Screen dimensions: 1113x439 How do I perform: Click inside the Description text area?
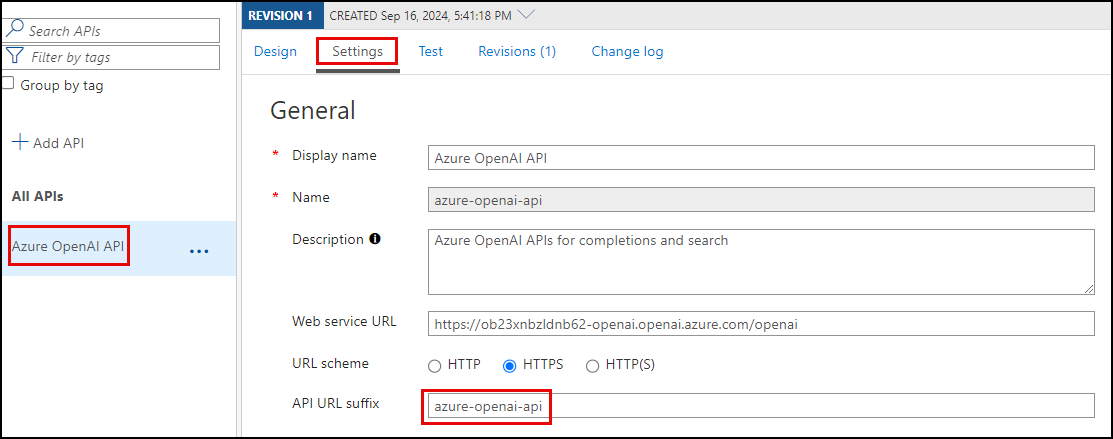pyautogui.click(x=761, y=261)
